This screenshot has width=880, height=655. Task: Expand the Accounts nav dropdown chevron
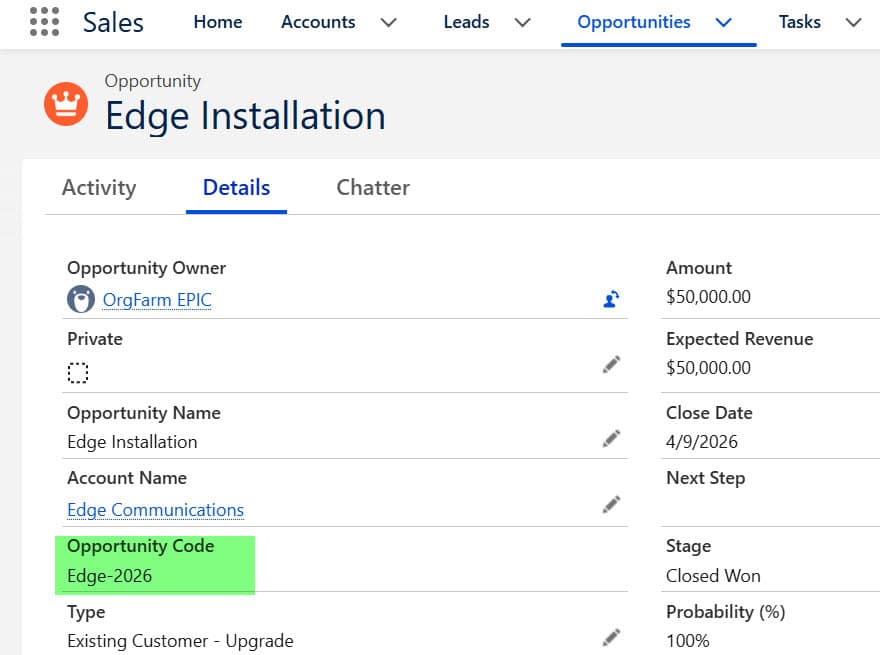pyautogui.click(x=388, y=22)
